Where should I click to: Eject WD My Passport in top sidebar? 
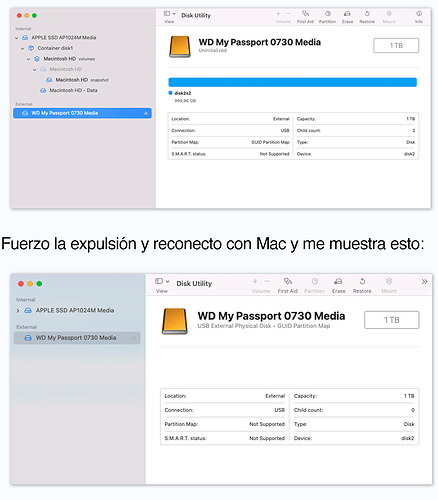pyautogui.click(x=146, y=114)
